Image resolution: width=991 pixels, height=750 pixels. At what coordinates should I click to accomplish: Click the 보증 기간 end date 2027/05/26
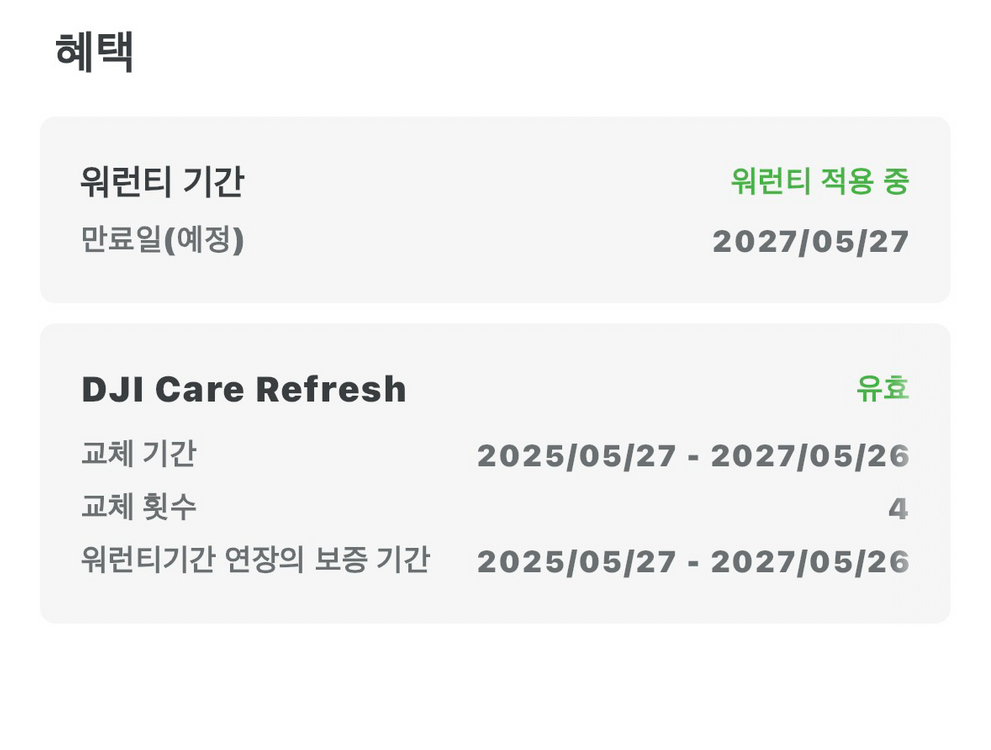click(x=810, y=562)
